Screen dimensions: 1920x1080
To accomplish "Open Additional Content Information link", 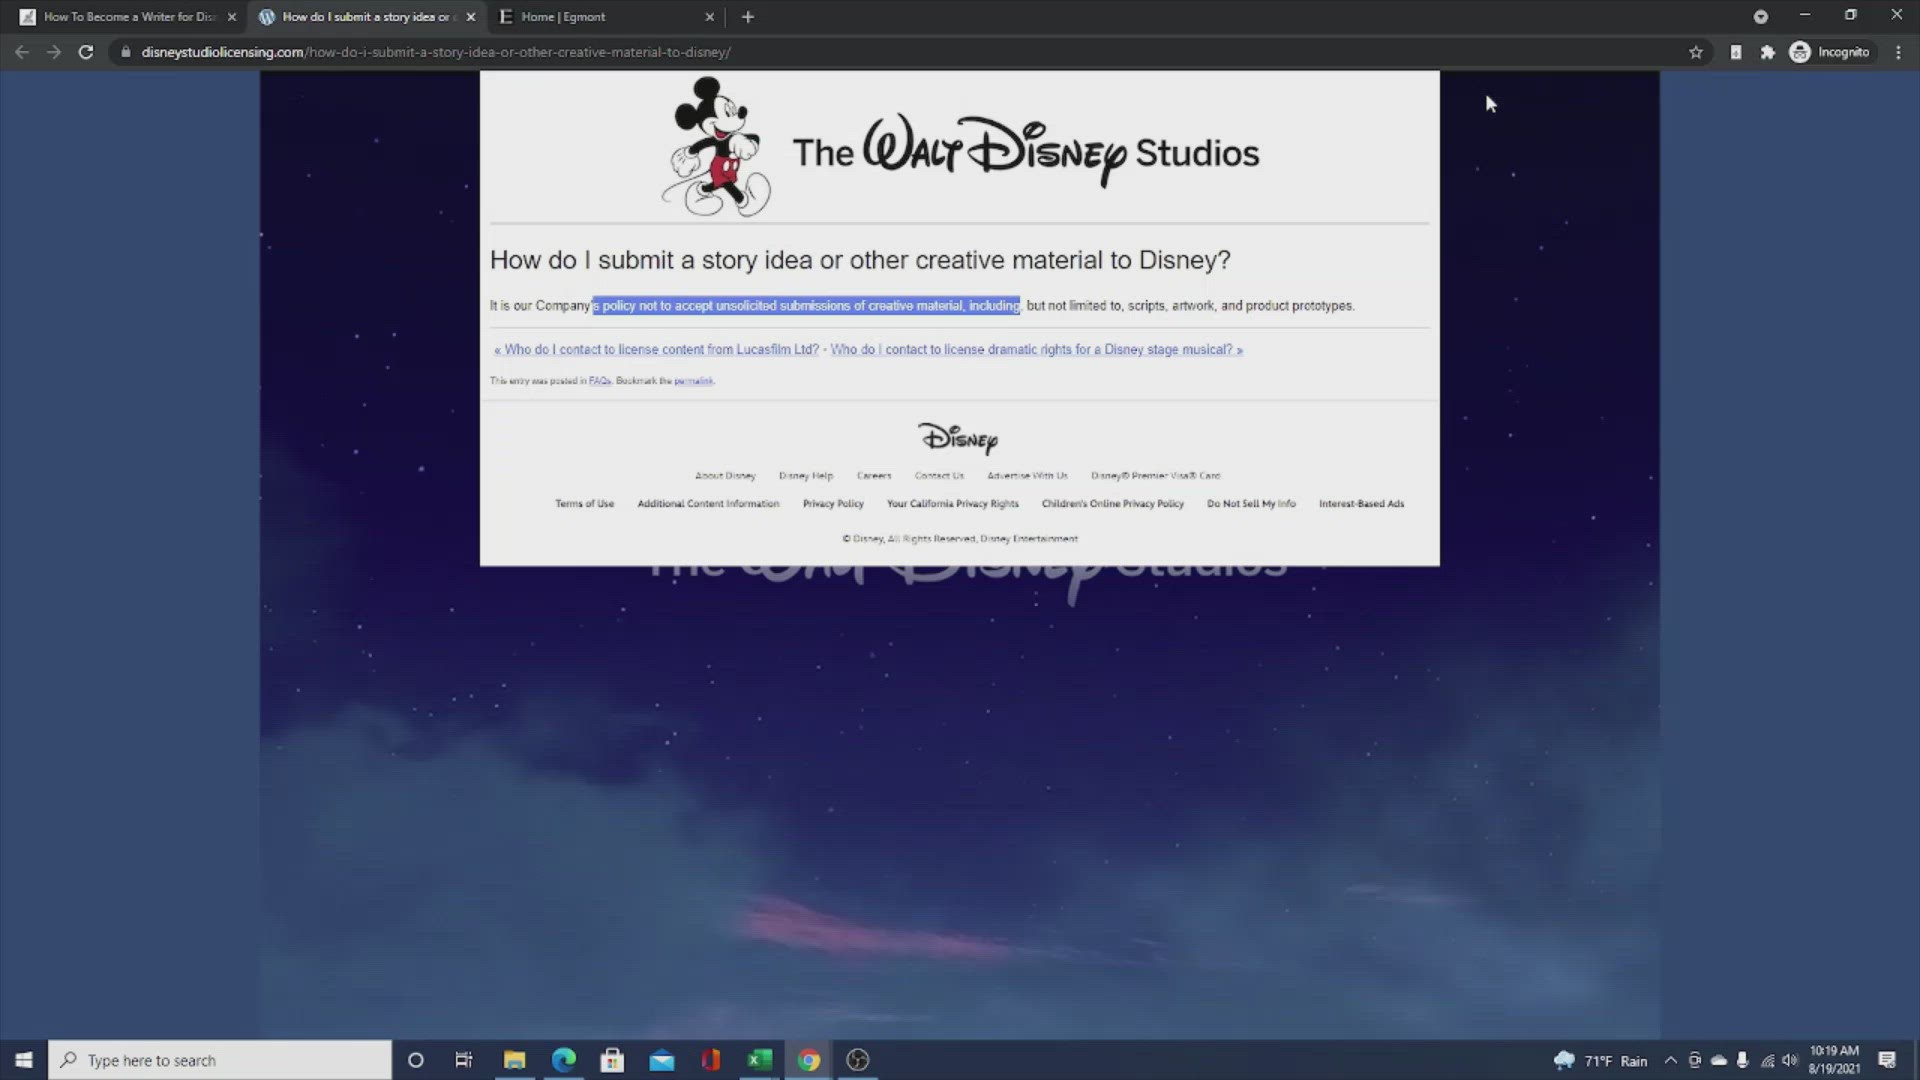I will [708, 504].
